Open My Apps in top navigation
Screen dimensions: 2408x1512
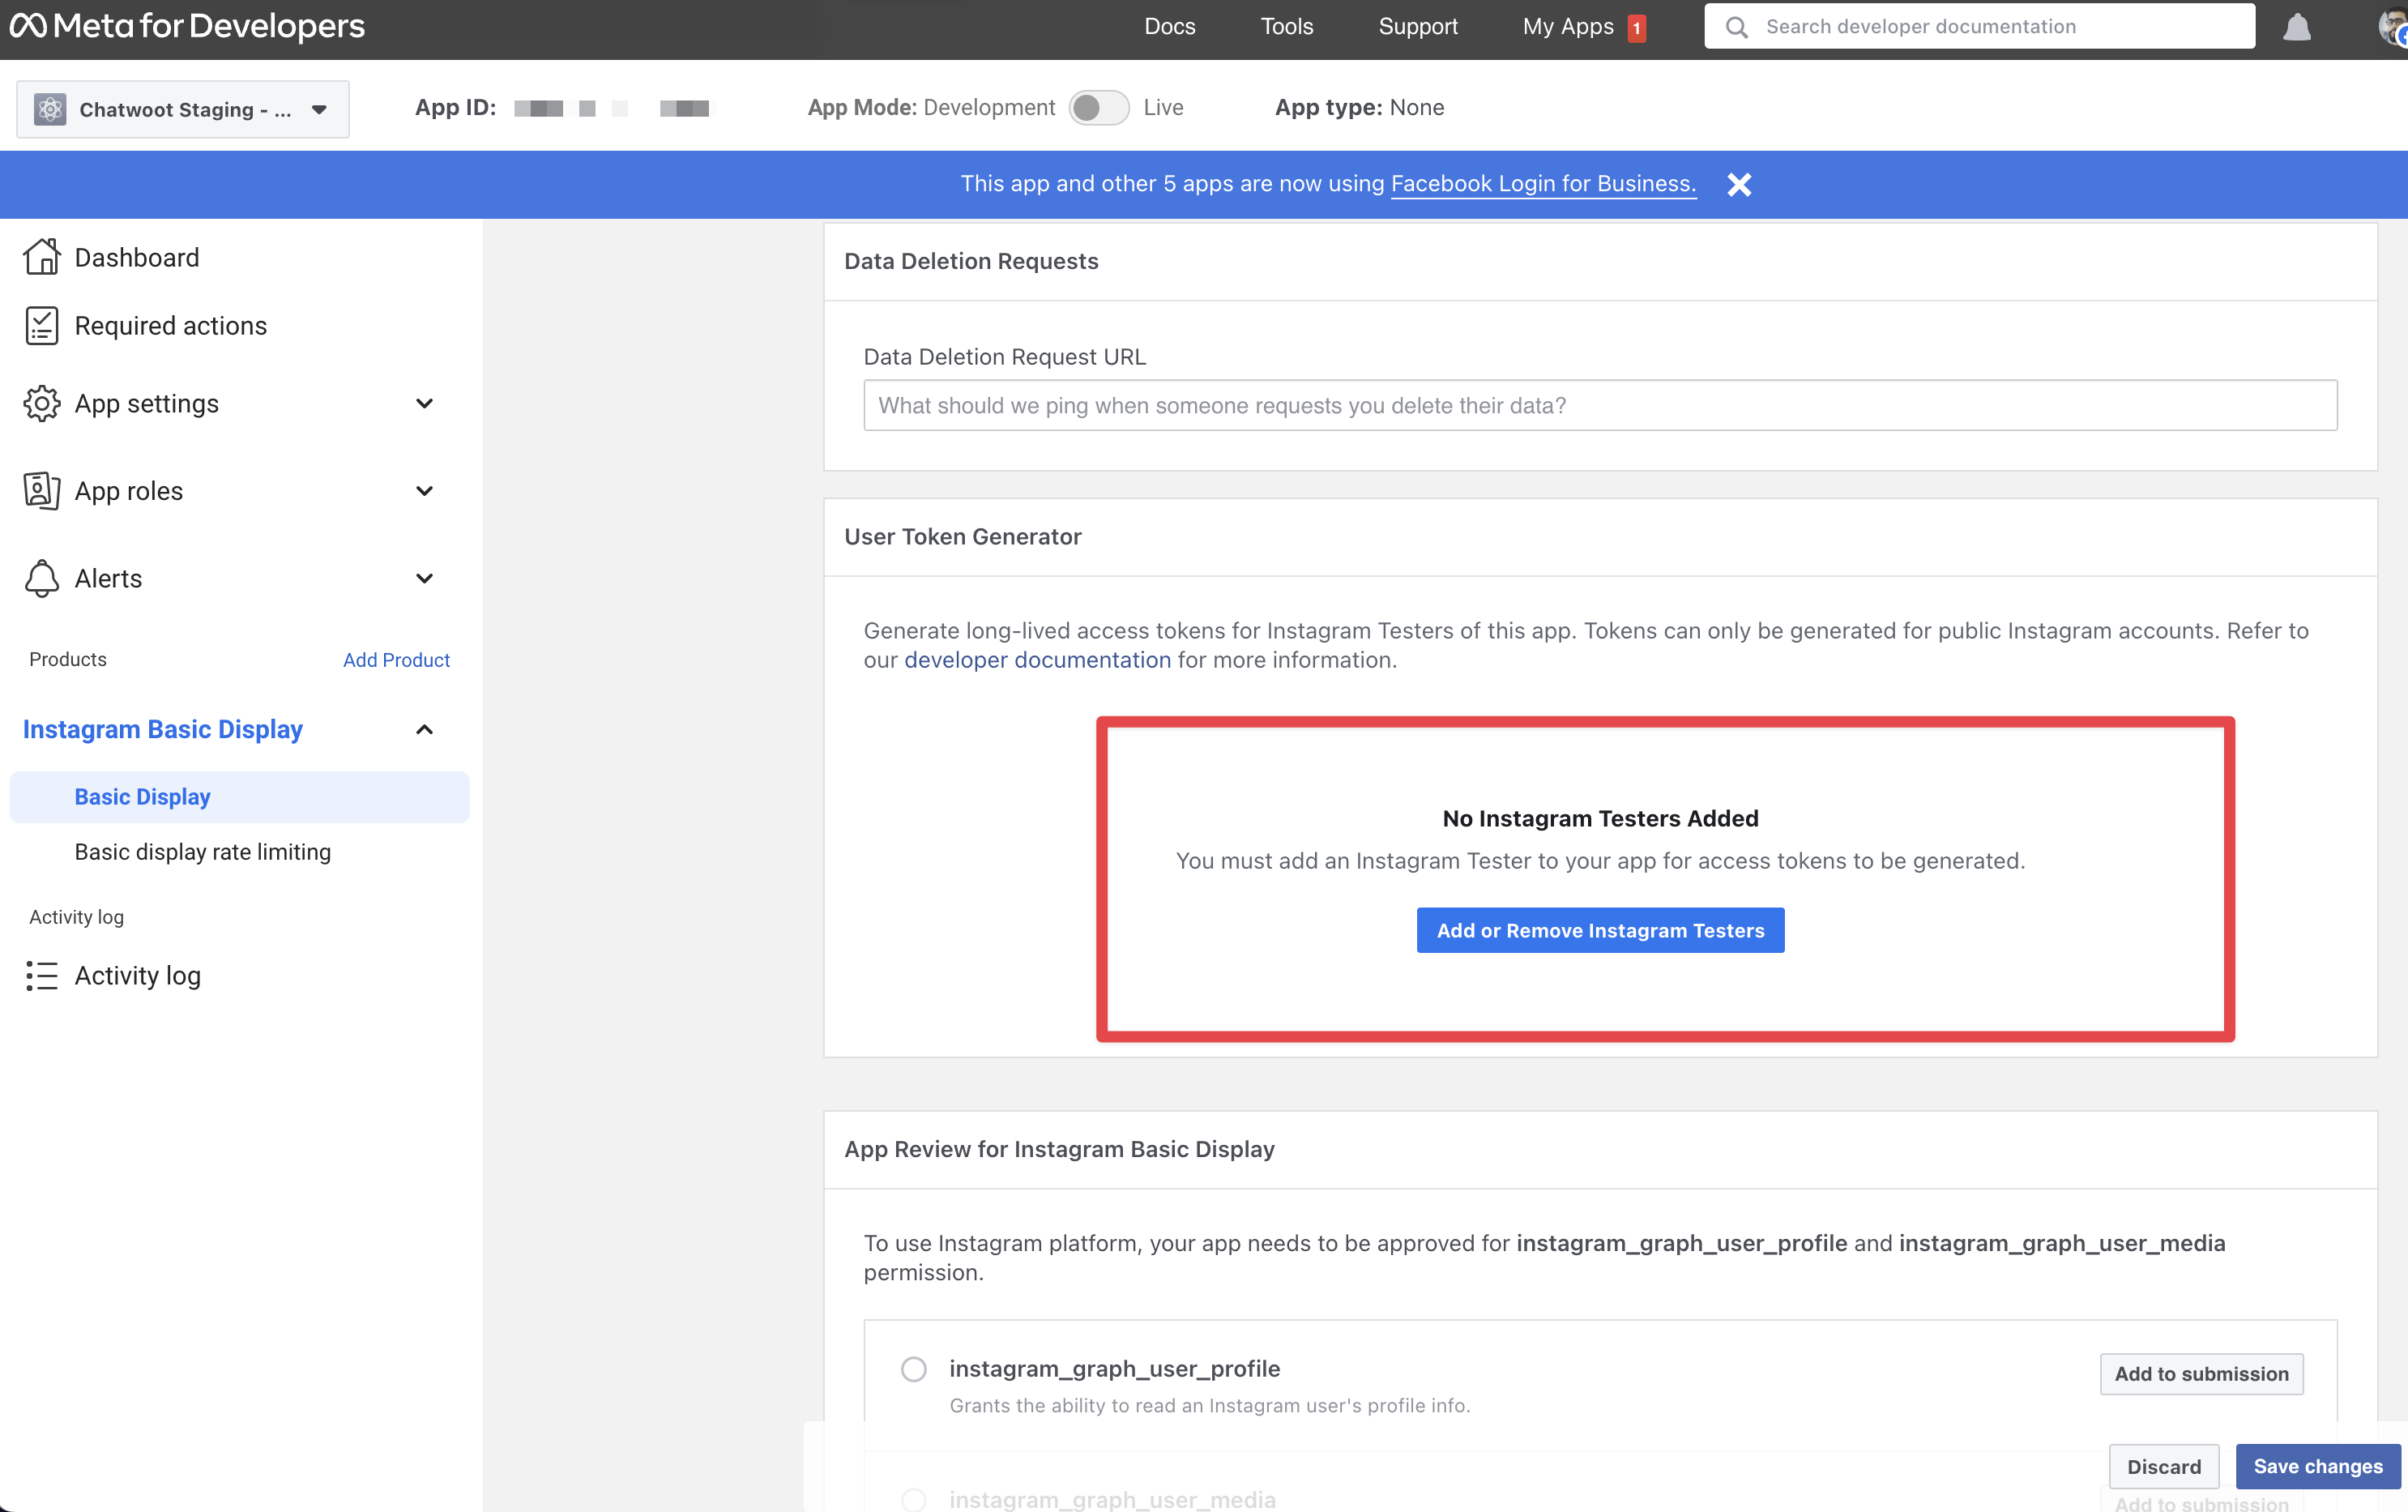1567,26
